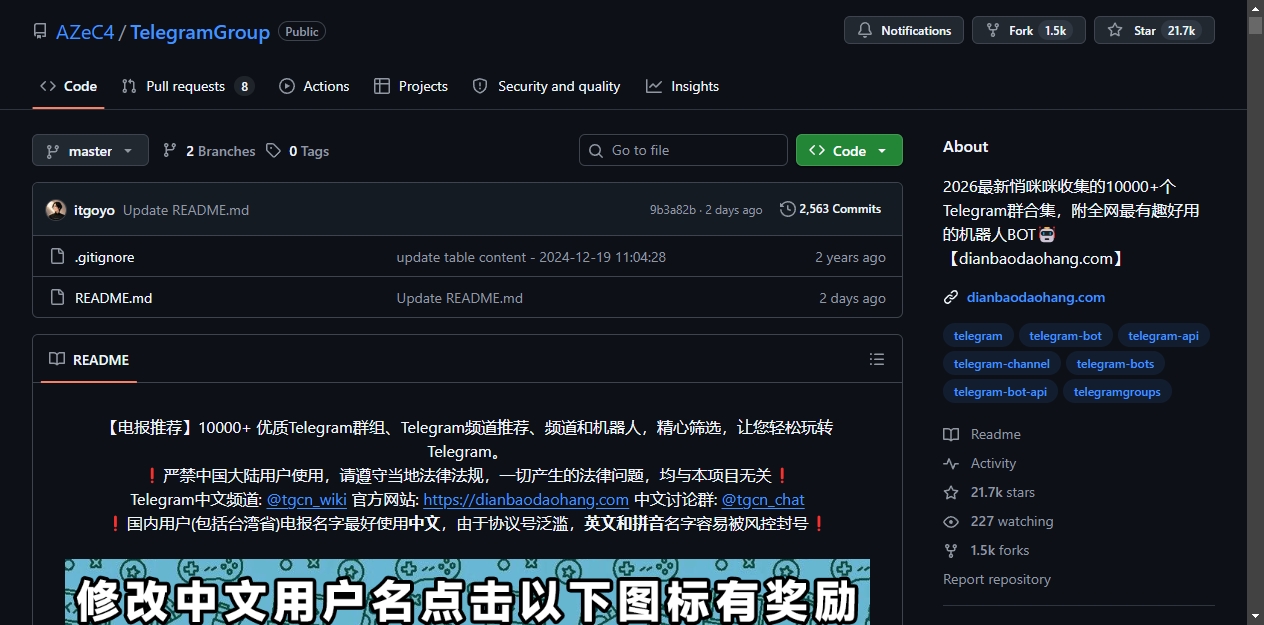This screenshot has height=625, width=1264.
Task: Focus the Go to file search field
Action: pos(683,150)
